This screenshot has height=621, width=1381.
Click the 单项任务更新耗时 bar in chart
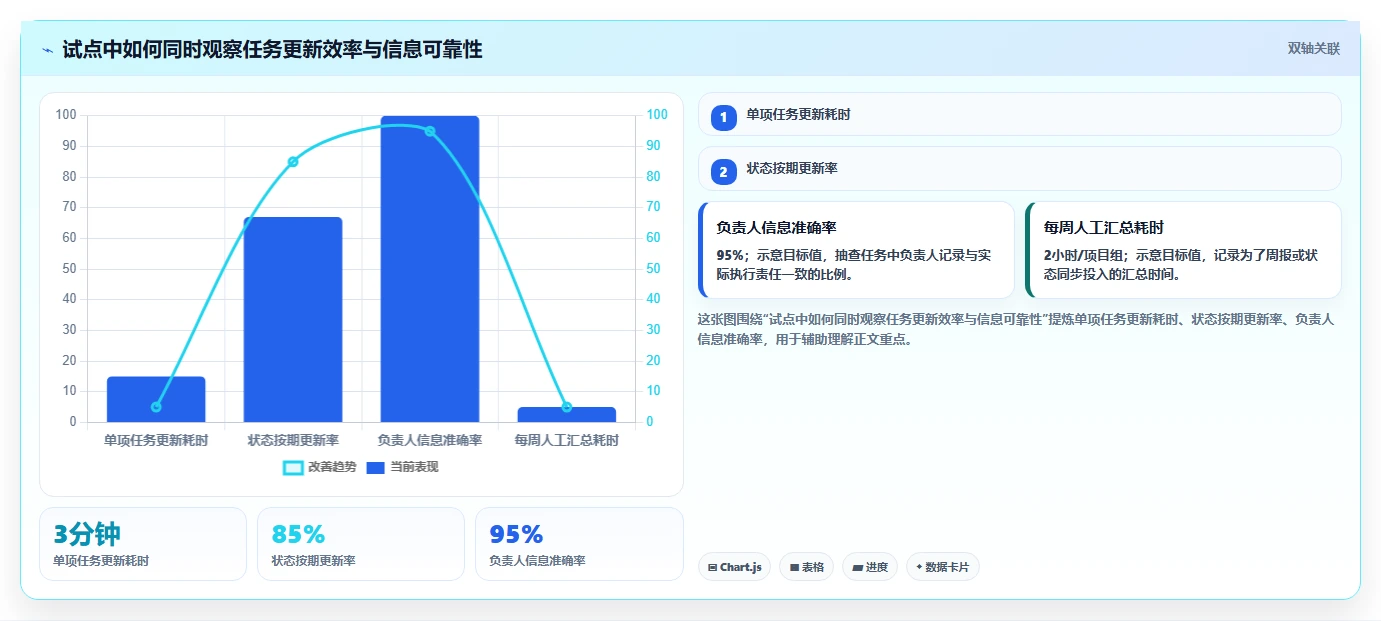[x=156, y=399]
